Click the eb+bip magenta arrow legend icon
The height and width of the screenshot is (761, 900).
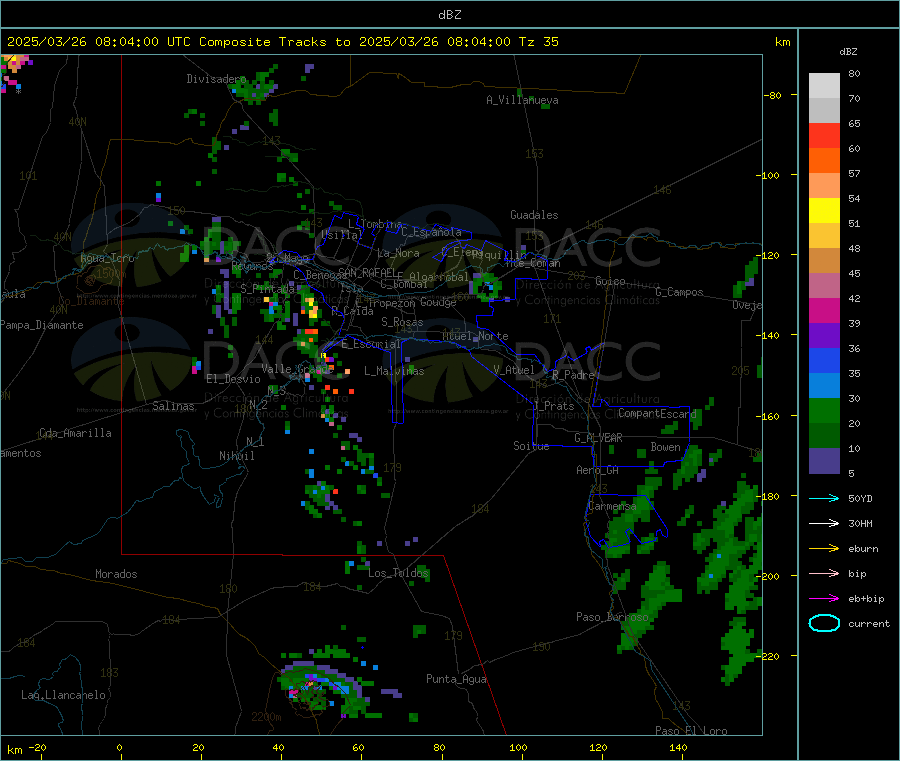824,599
